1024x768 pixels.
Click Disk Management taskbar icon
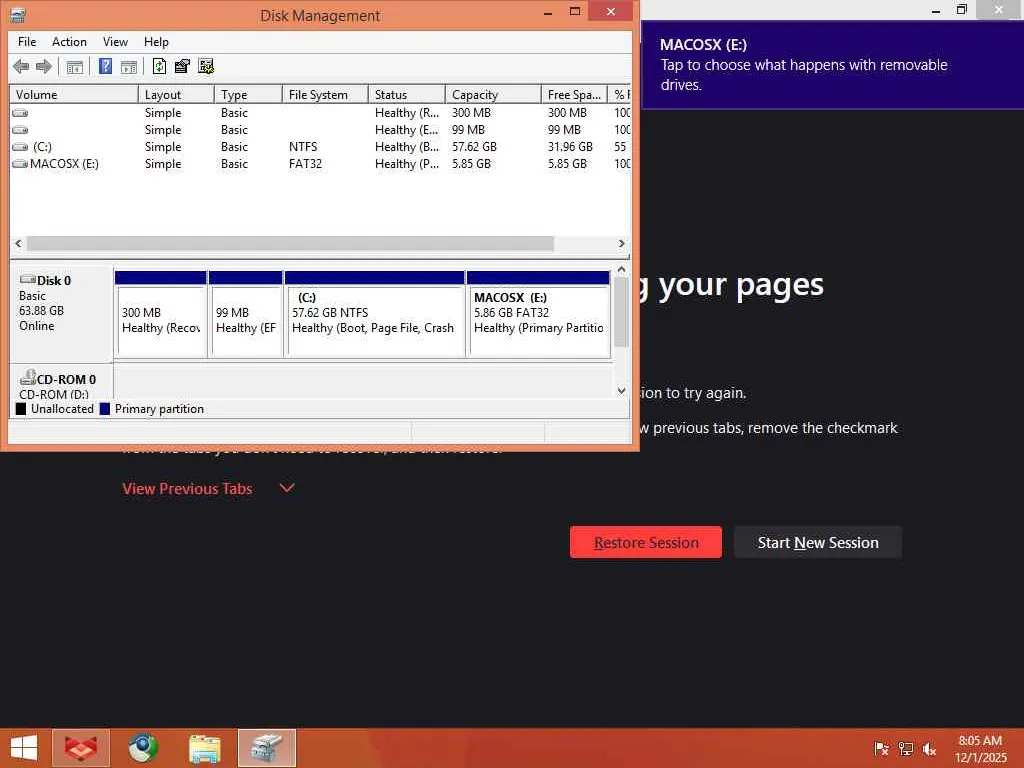coord(267,748)
